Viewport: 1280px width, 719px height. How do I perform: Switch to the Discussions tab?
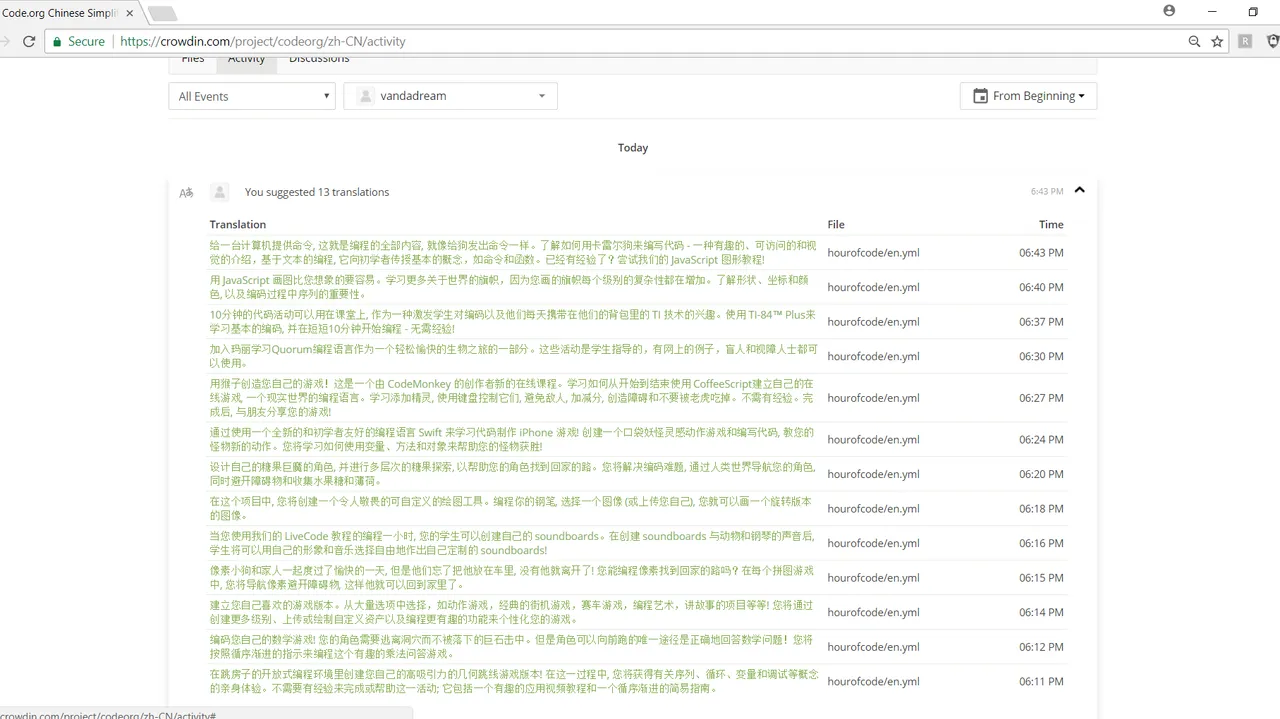[x=319, y=60]
